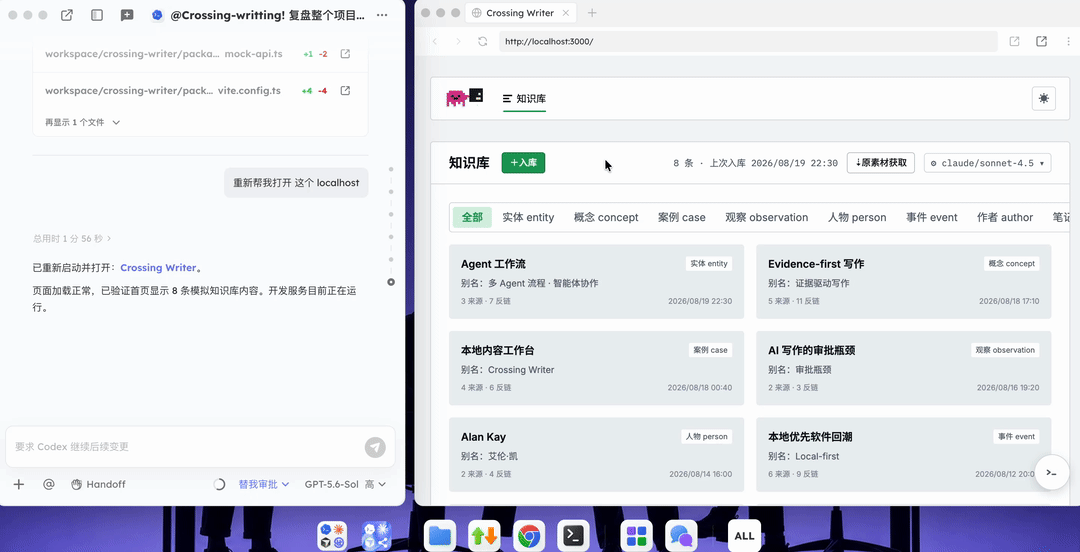Open the four-square grid dock app
The image size is (1080, 552).
(636, 535)
